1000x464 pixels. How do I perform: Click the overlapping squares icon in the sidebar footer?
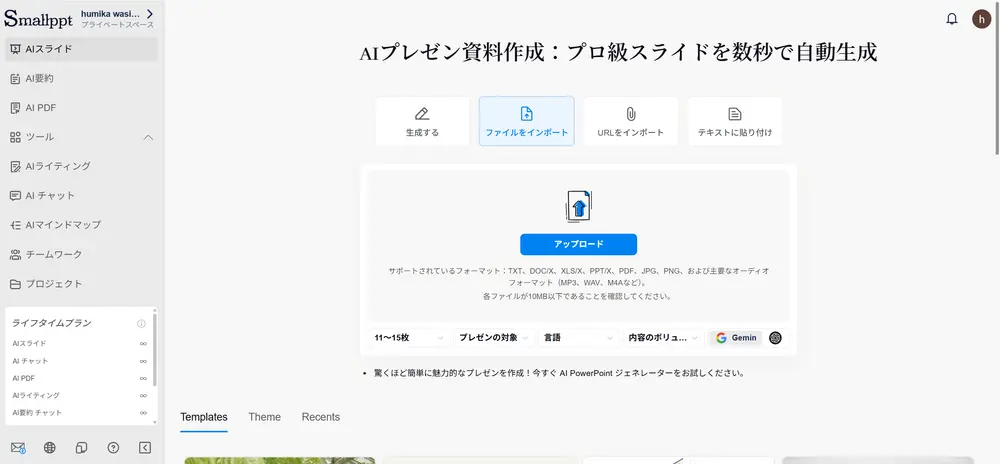coord(81,447)
